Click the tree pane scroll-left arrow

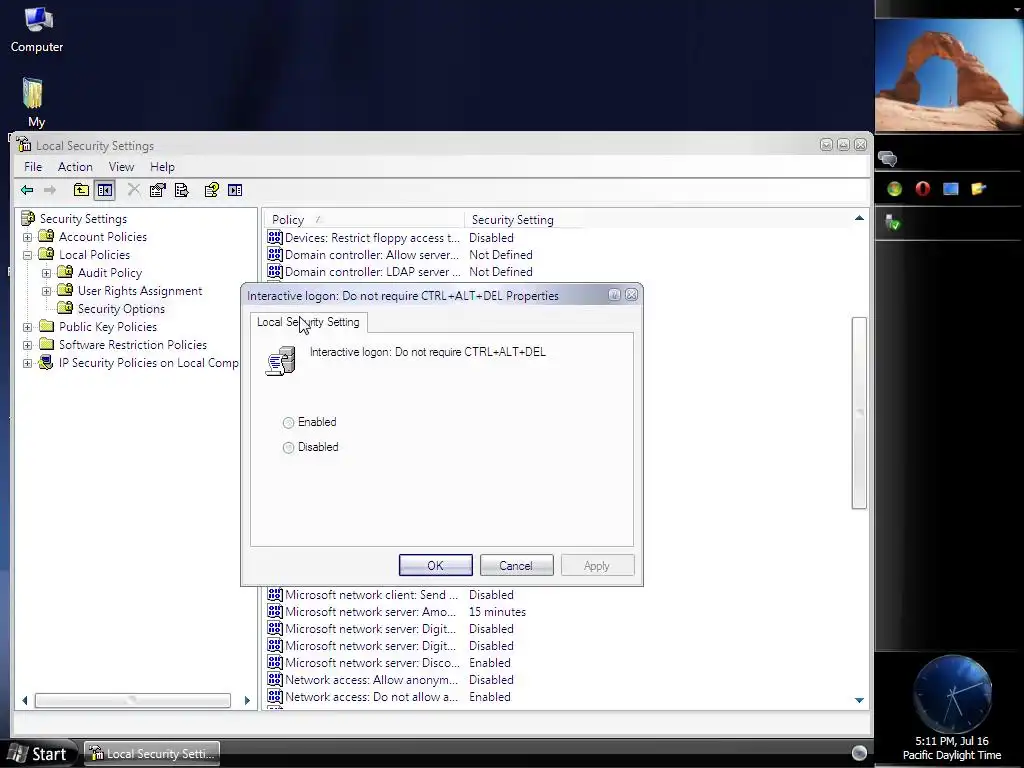25,700
